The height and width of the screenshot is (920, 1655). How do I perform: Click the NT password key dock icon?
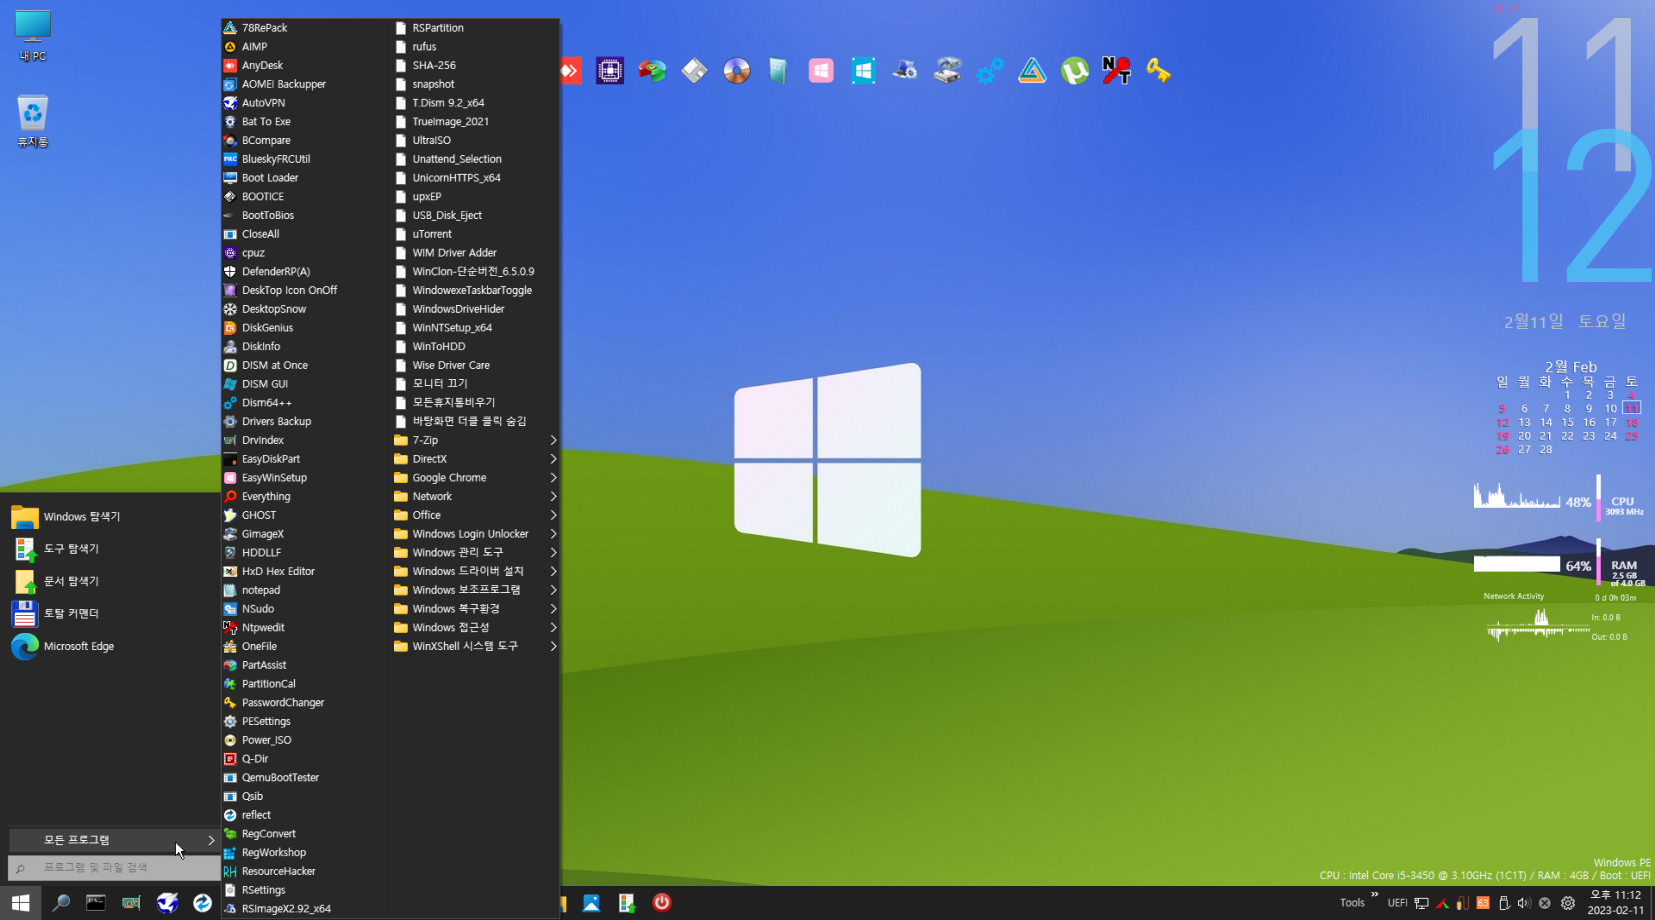1116,71
